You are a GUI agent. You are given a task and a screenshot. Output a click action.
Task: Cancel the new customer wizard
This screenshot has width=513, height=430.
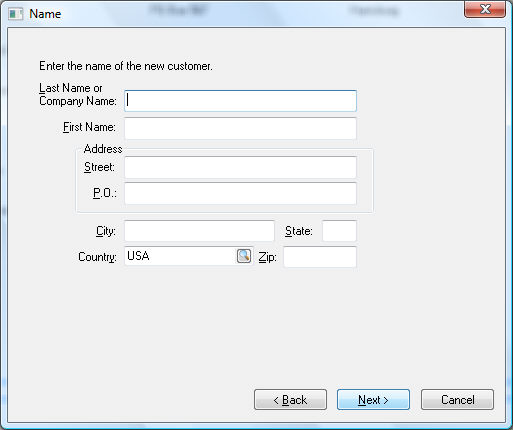(x=457, y=399)
